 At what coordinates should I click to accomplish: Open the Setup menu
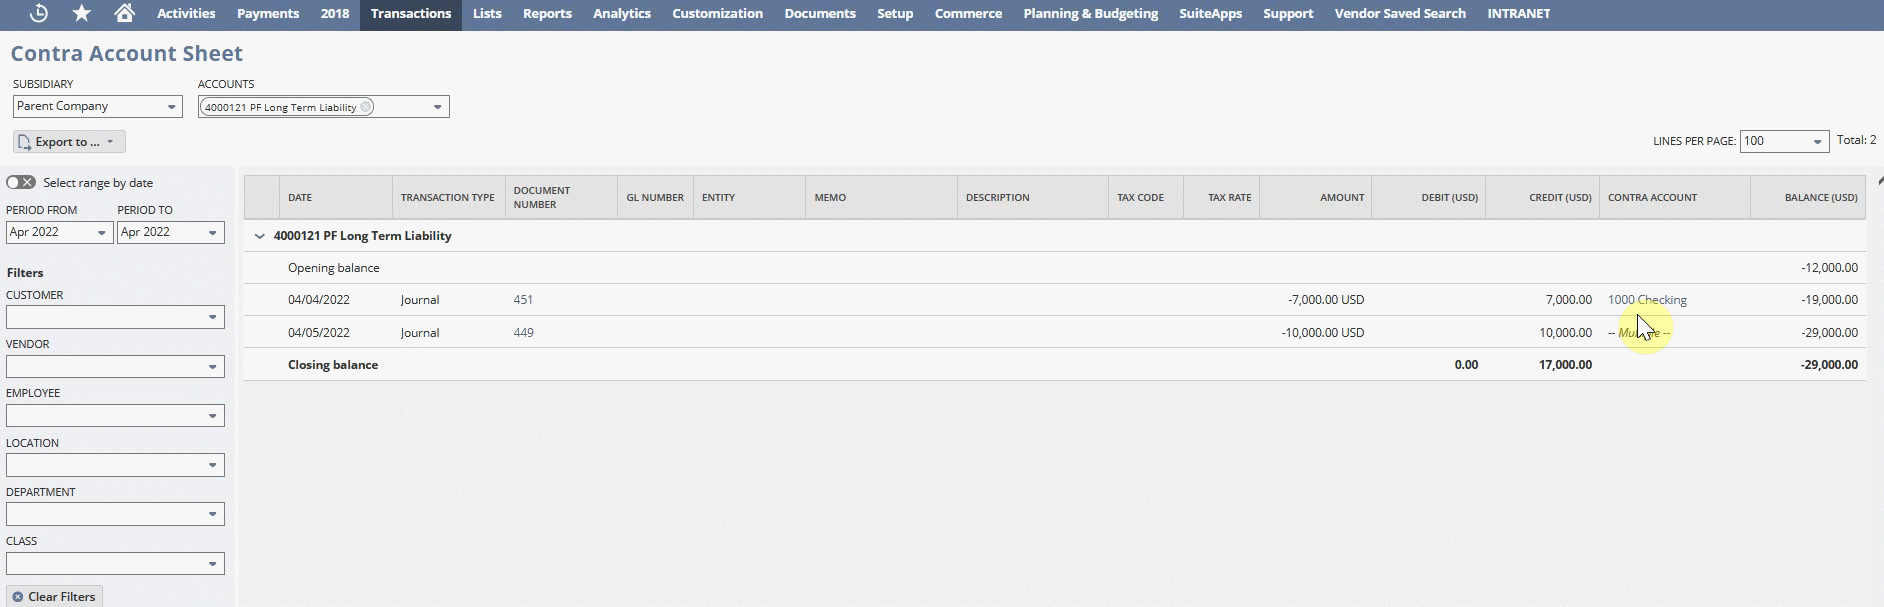tap(895, 13)
